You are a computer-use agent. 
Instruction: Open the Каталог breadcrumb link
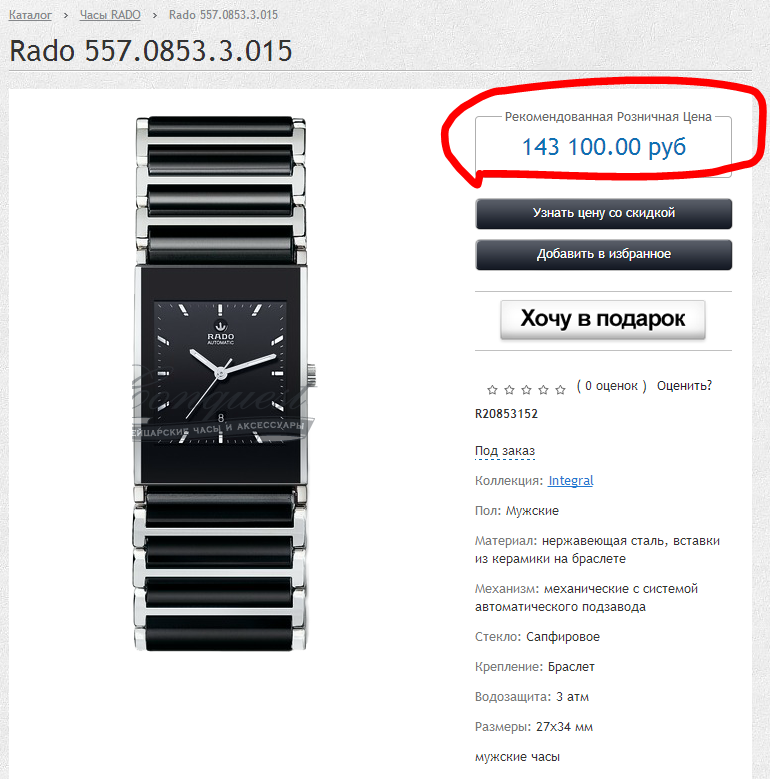pos(30,15)
